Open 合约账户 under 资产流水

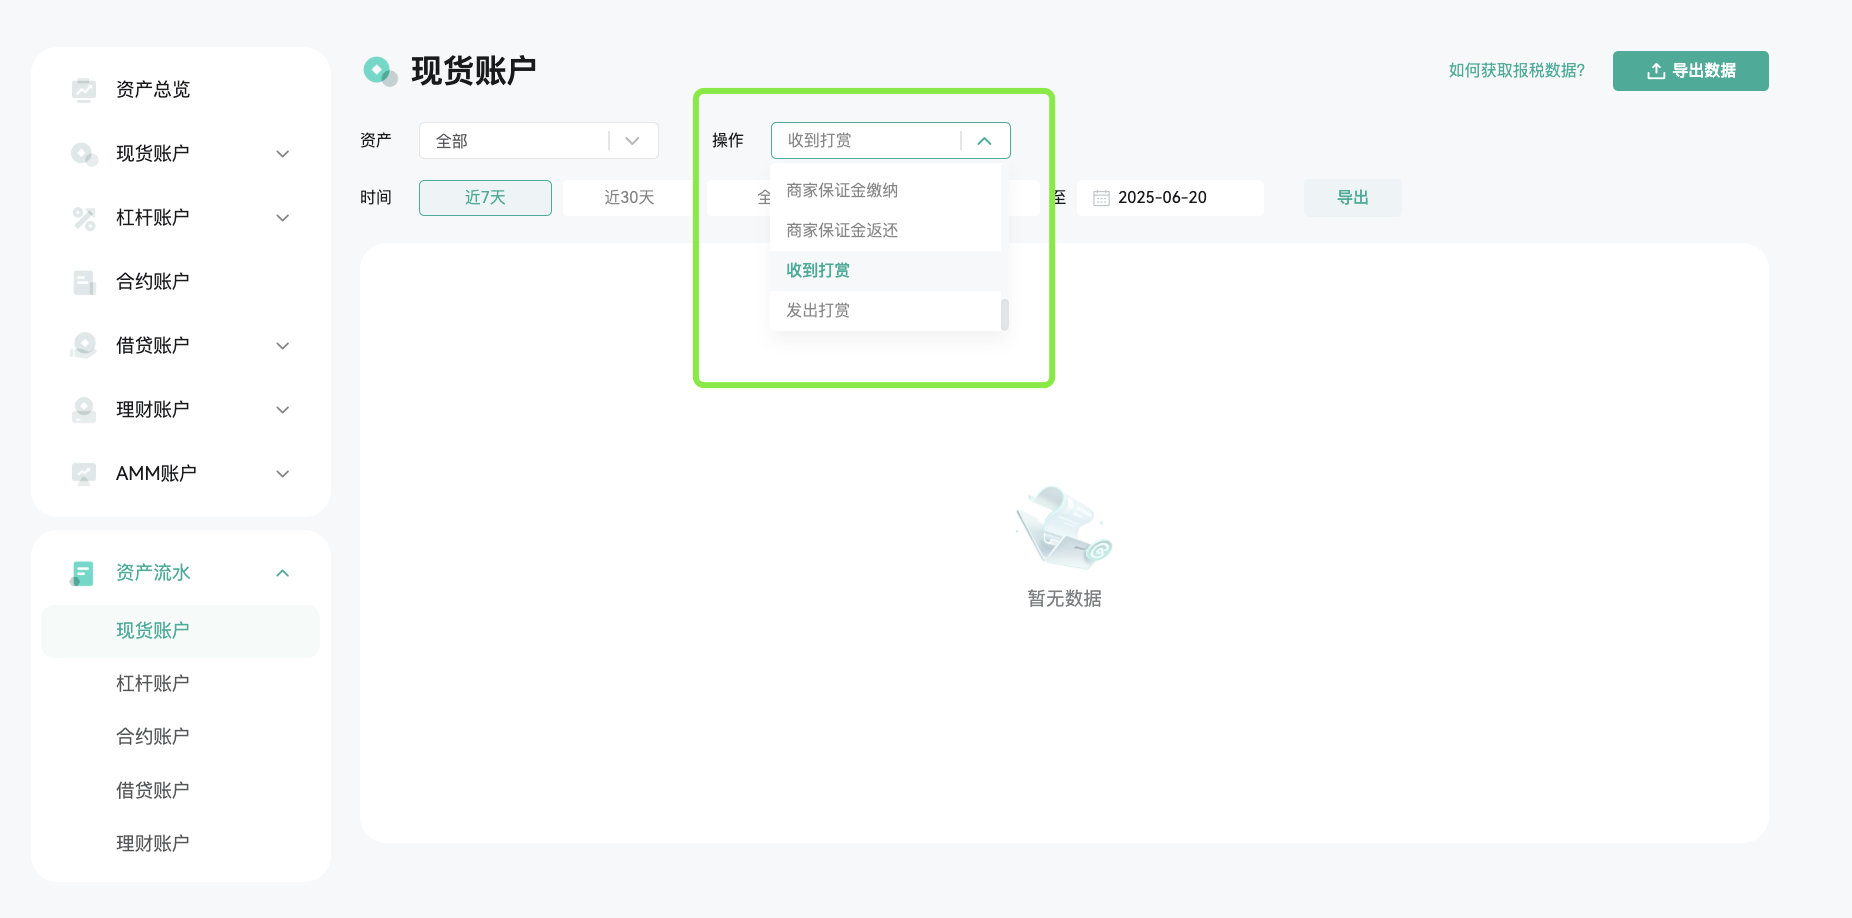click(152, 737)
